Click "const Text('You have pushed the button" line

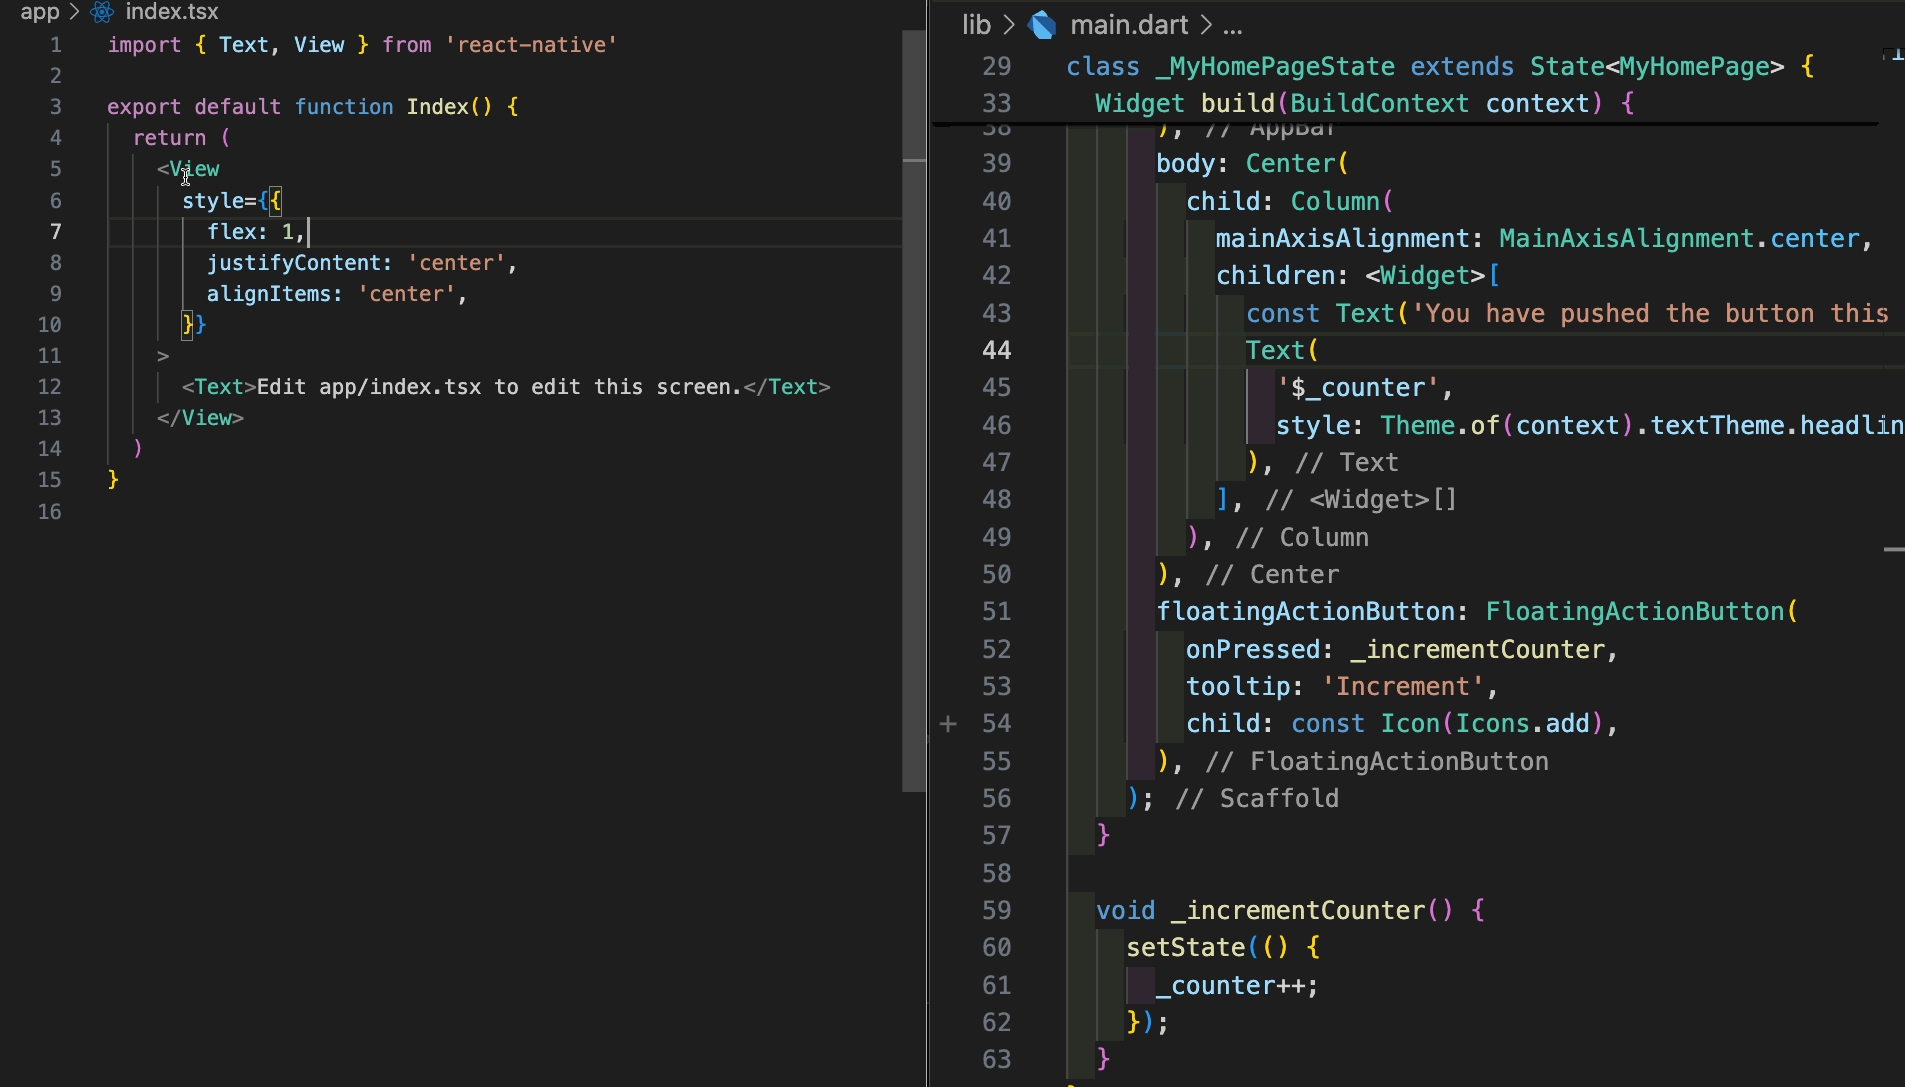pos(1567,314)
